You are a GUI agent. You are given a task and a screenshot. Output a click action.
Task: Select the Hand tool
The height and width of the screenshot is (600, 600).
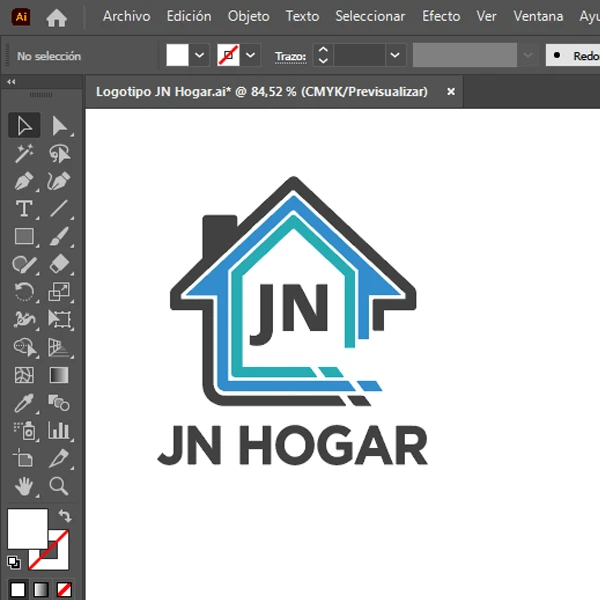pyautogui.click(x=24, y=486)
